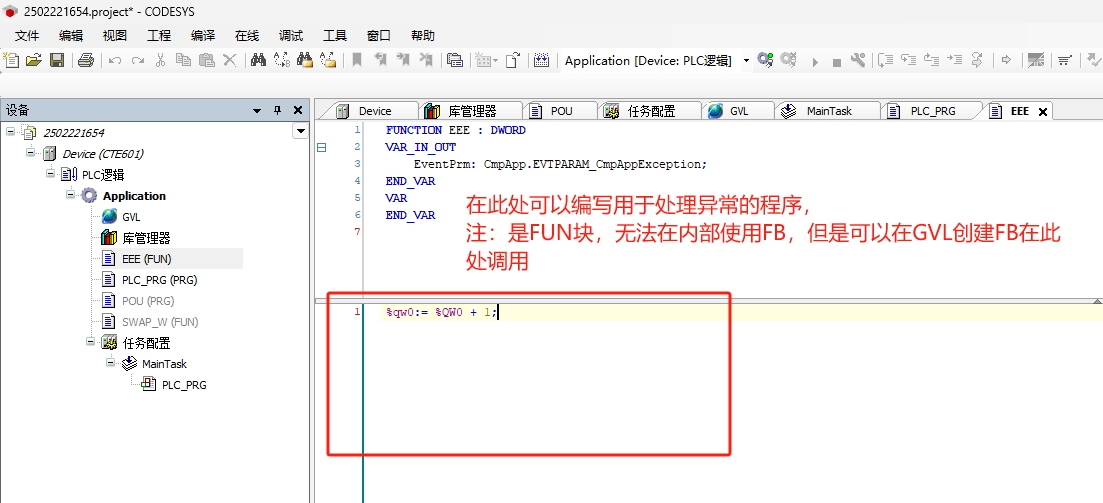The height and width of the screenshot is (503, 1103).
Task: Stop the application with Stop icon
Action: [x=836, y=62]
